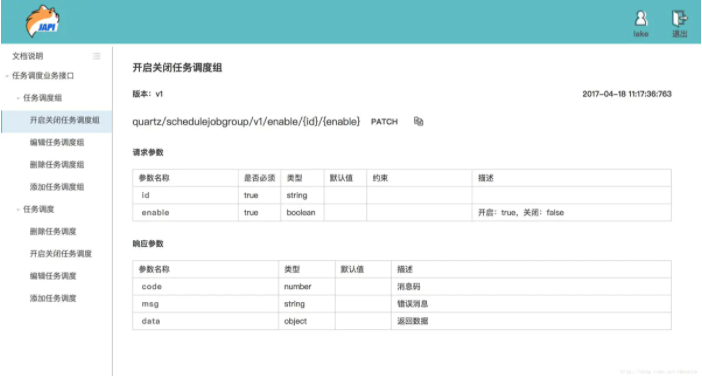The image size is (702, 383).
Task: Click the 请求参数 section heading
Action: click(x=148, y=153)
